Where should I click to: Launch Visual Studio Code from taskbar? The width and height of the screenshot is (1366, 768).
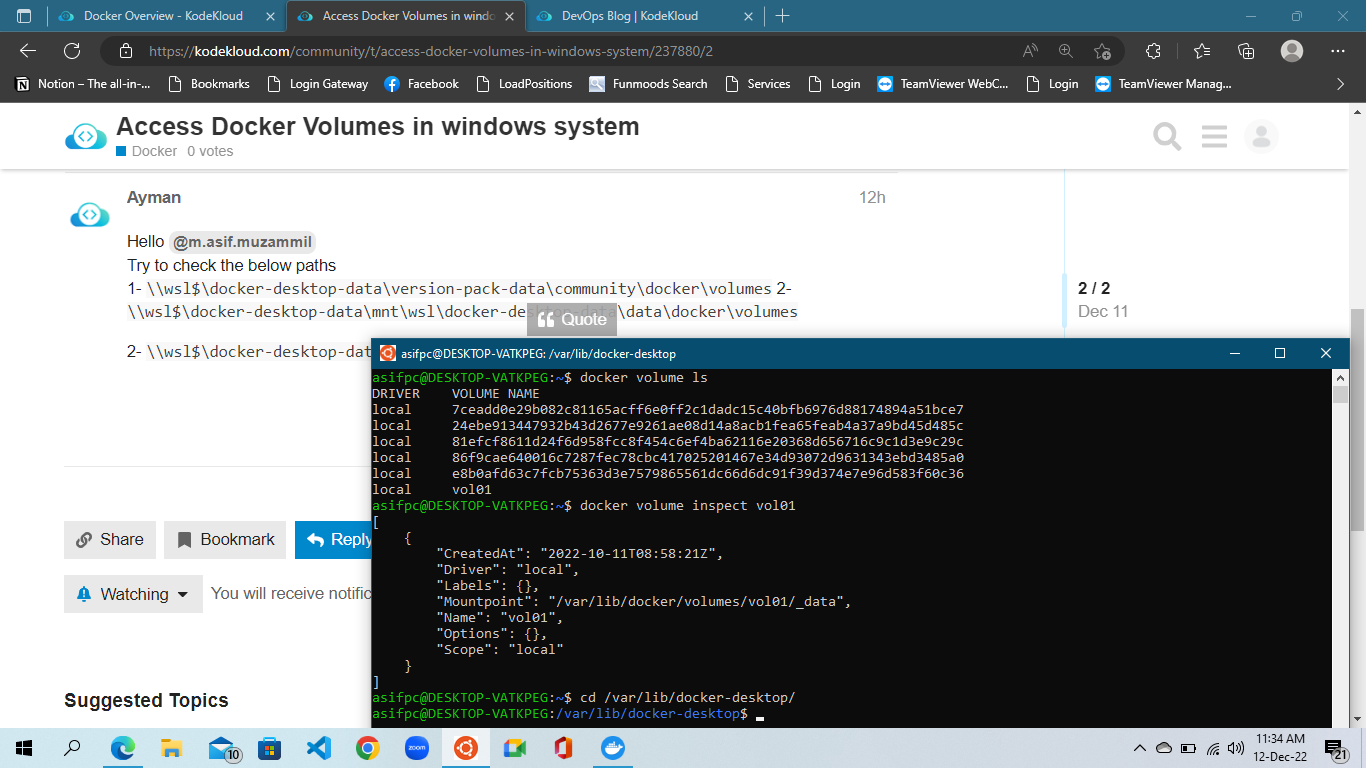coord(318,748)
